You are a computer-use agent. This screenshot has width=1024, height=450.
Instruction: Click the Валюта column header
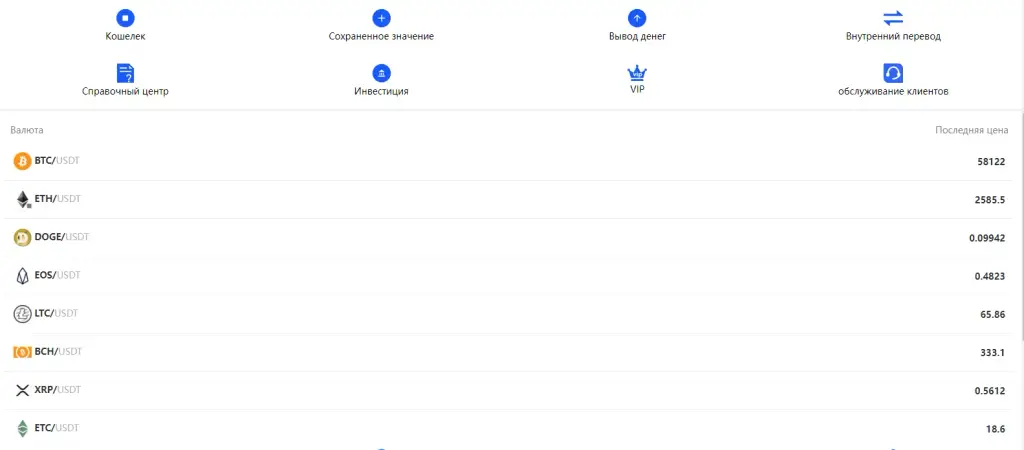(27, 130)
